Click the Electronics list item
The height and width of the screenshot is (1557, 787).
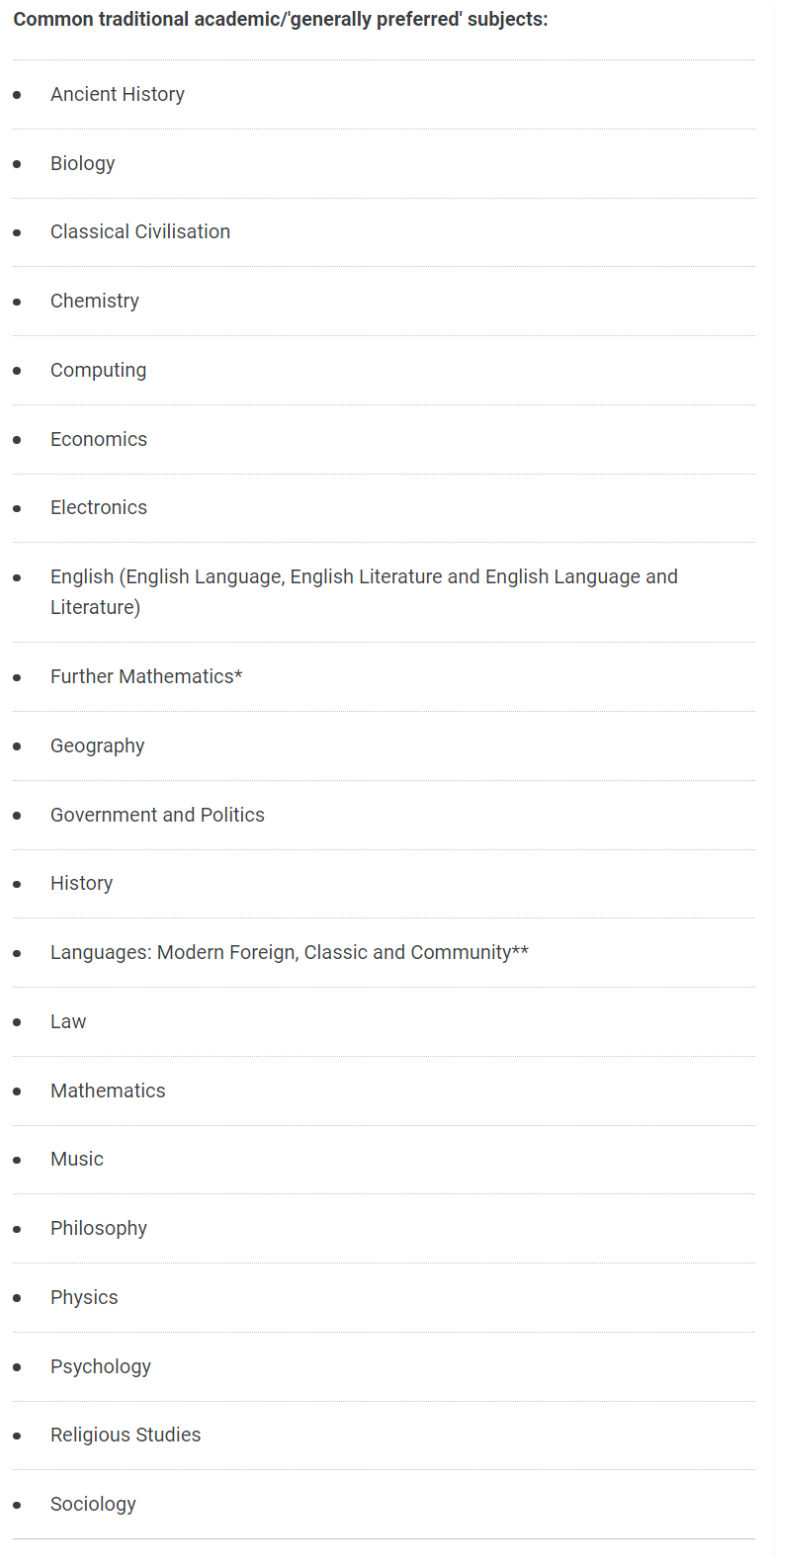pyautogui.click(x=98, y=507)
